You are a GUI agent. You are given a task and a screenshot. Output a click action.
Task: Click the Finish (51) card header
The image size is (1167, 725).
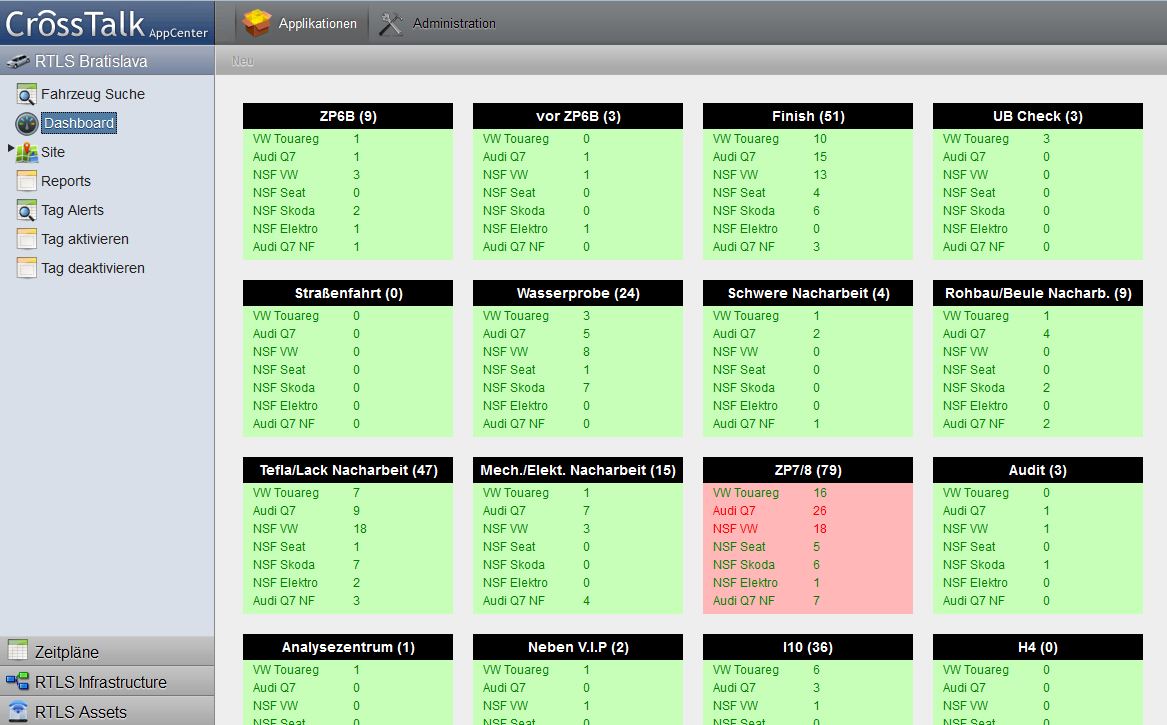pos(808,116)
